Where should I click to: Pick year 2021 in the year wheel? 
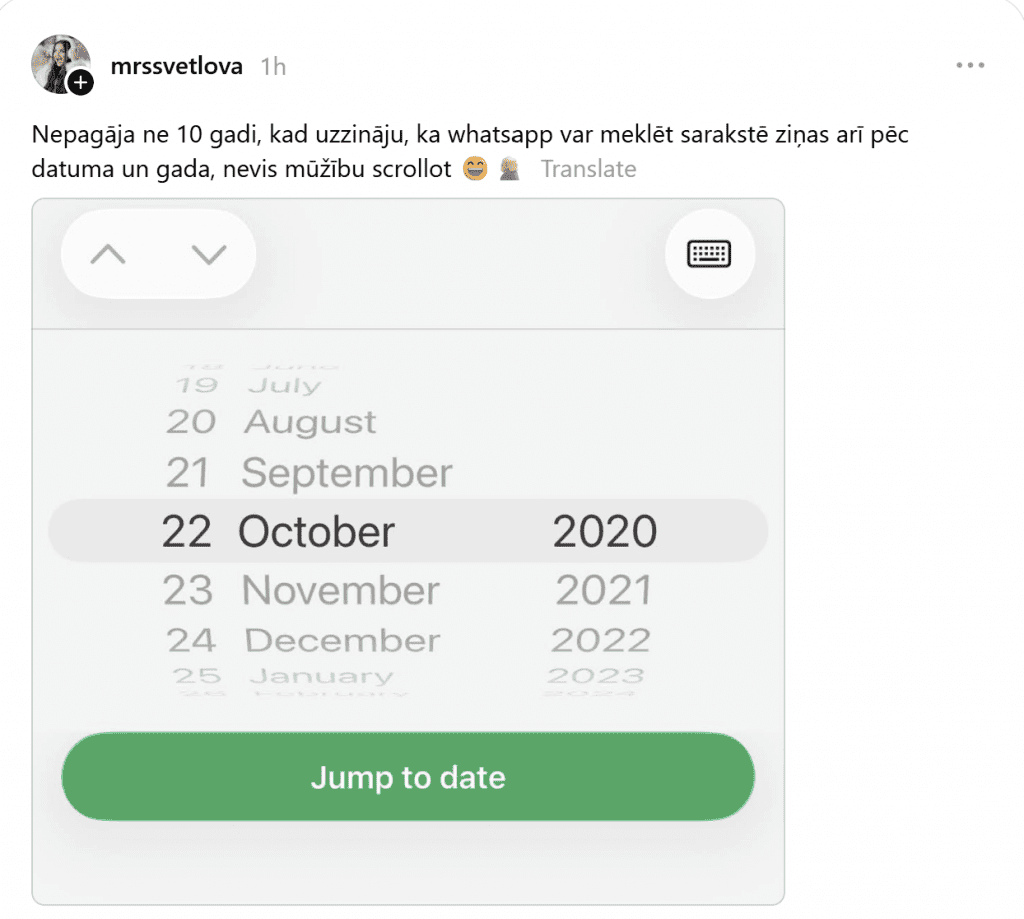603,590
